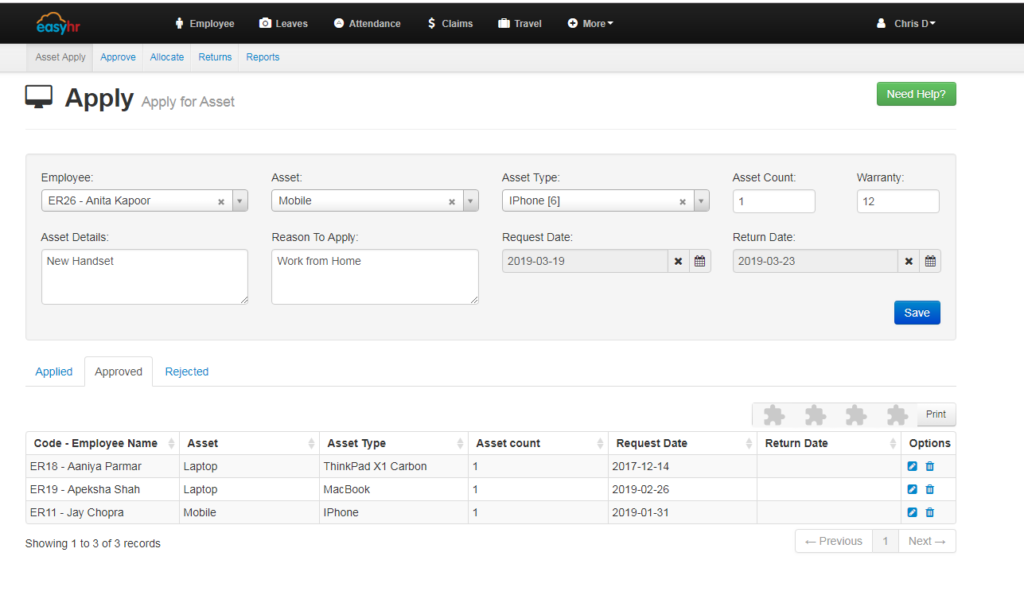Open the Request Date calendar picker
Viewport: 1024px width, 599px height.
click(x=700, y=260)
